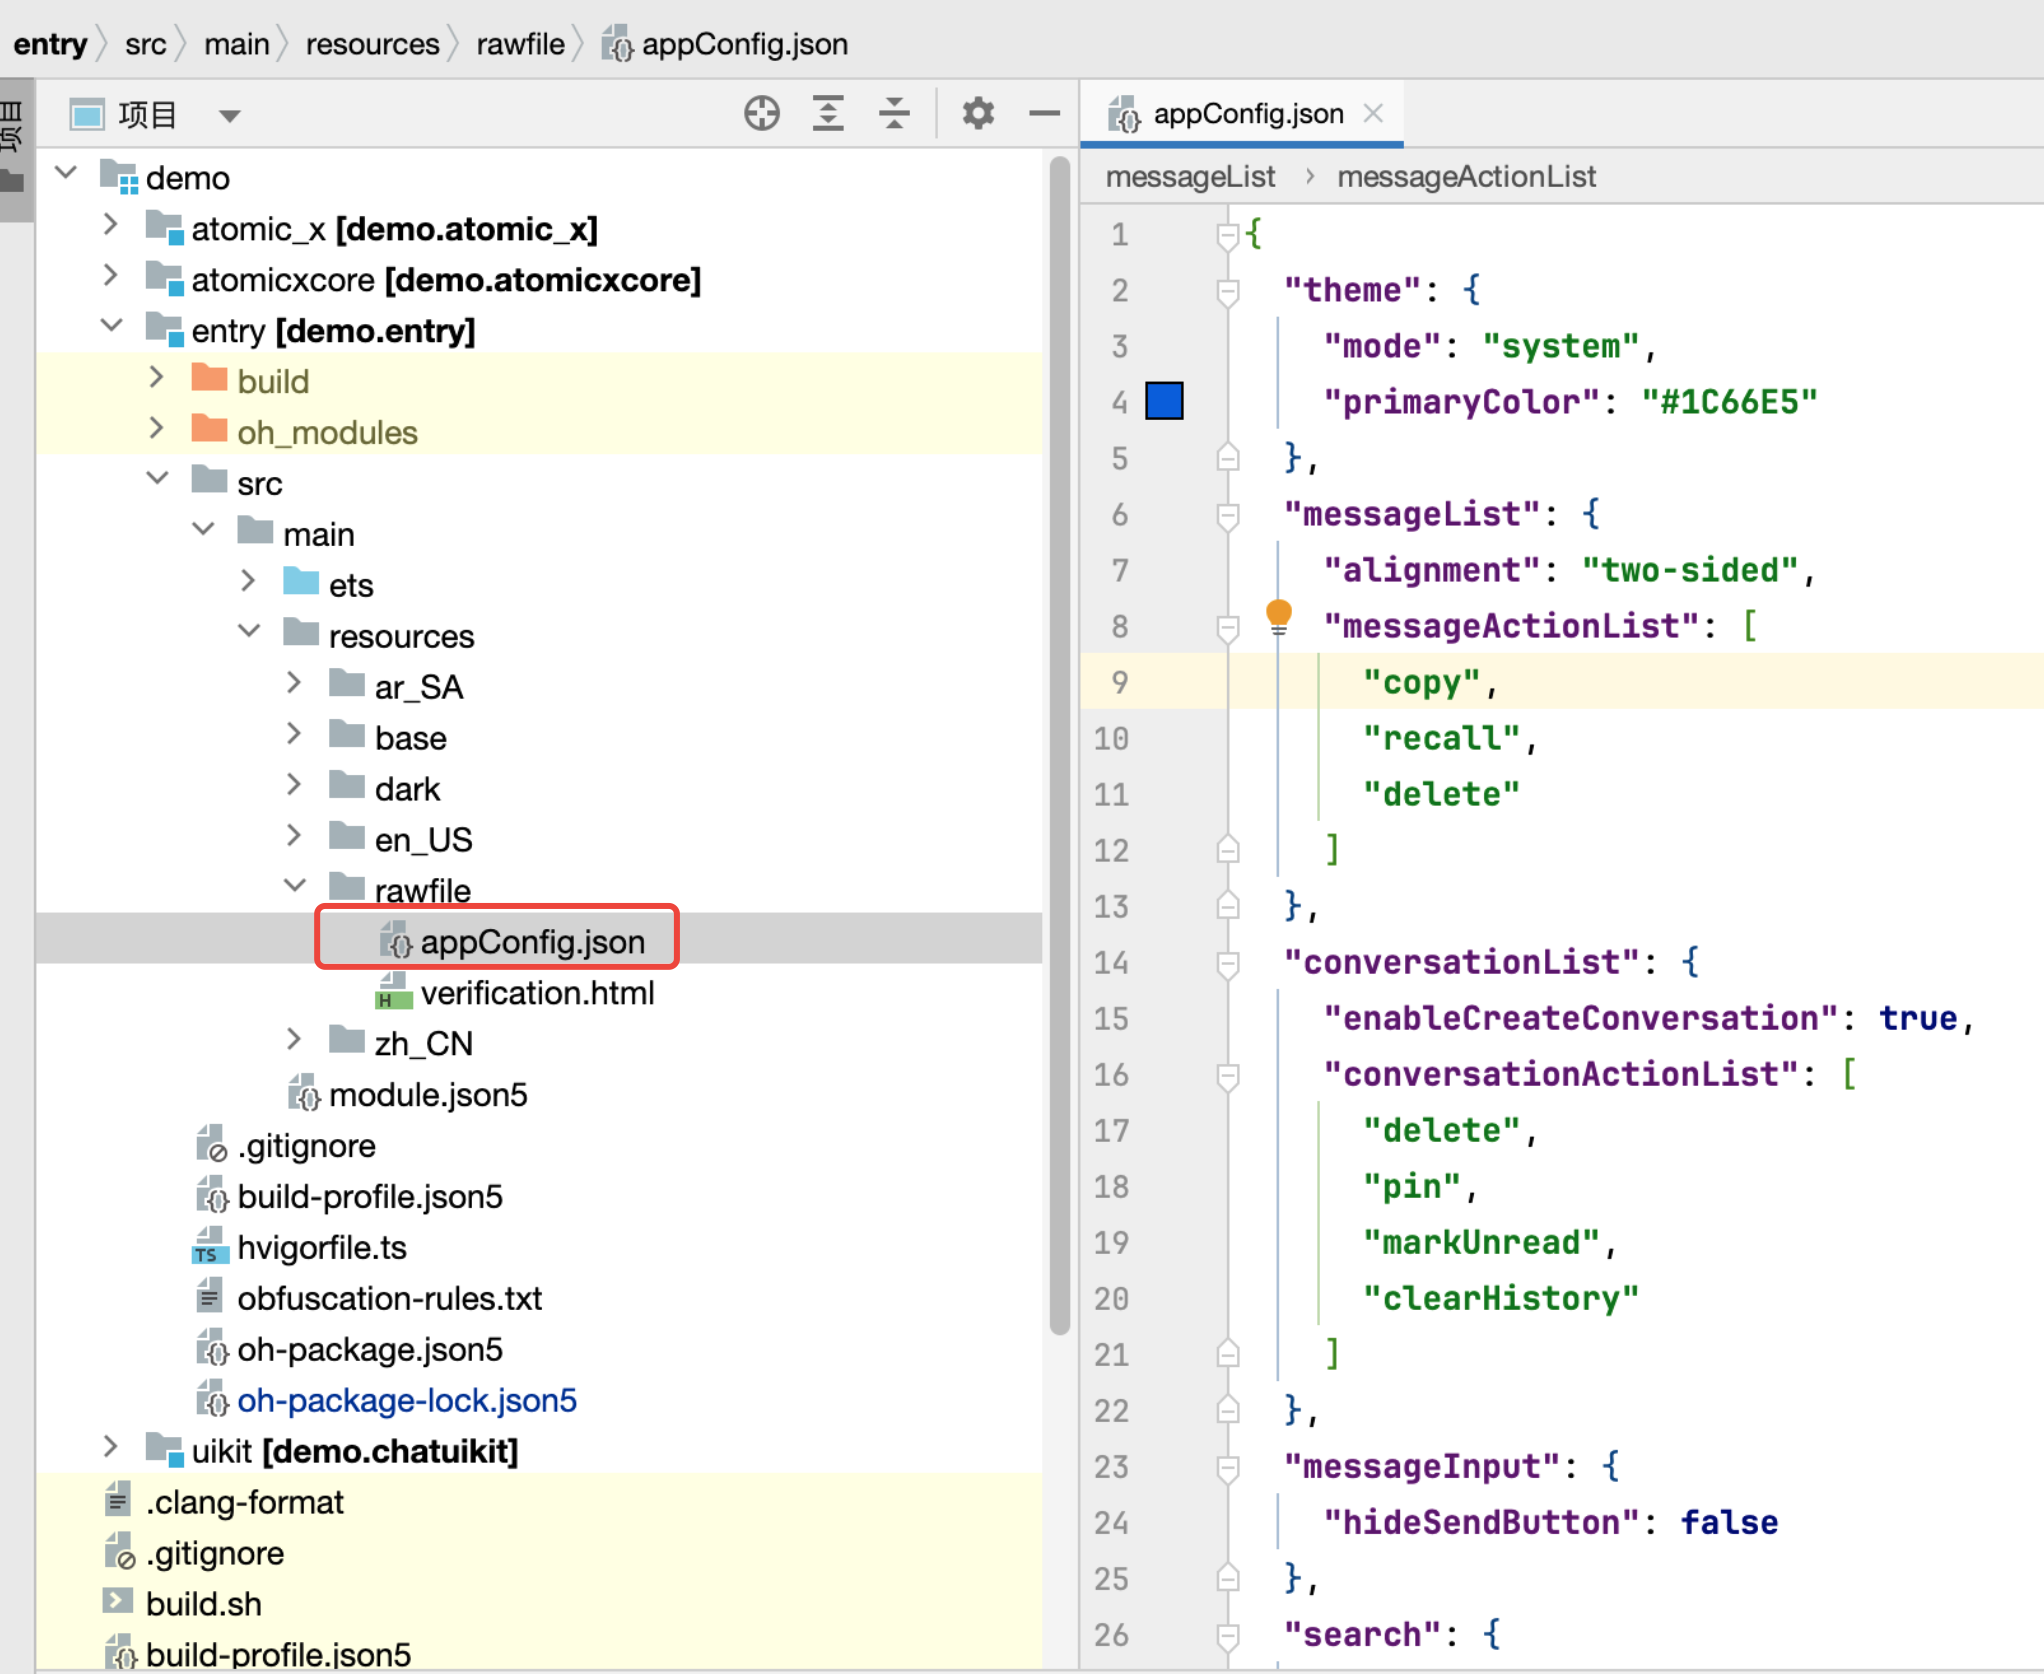Screen dimensions: 2044x1674
Task: Select the hvigorfile.ts file
Action: pyautogui.click(x=321, y=1248)
